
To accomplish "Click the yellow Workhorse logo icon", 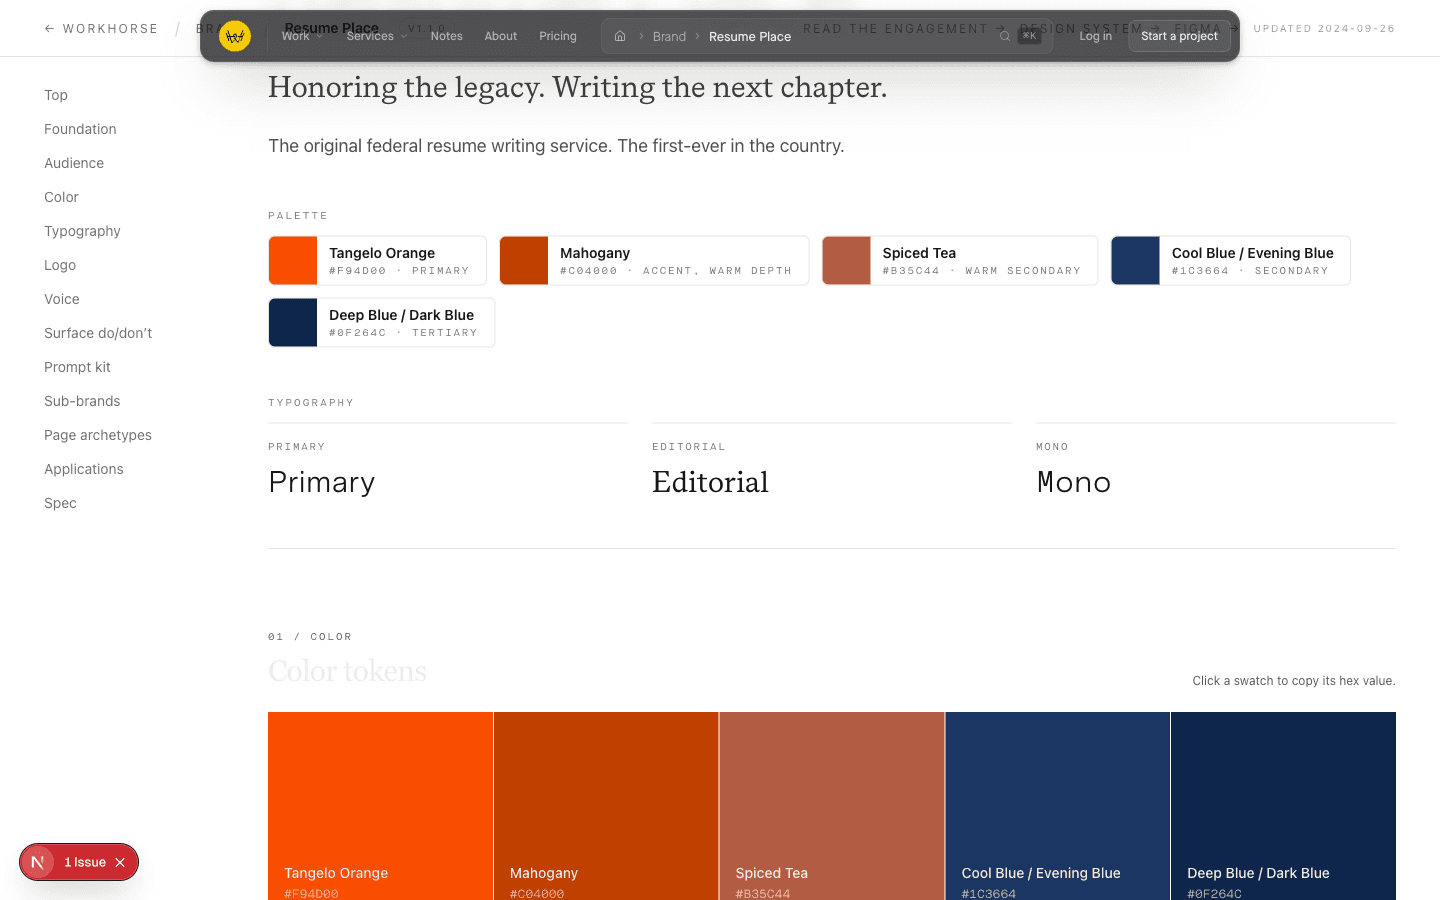I will pyautogui.click(x=235, y=36).
